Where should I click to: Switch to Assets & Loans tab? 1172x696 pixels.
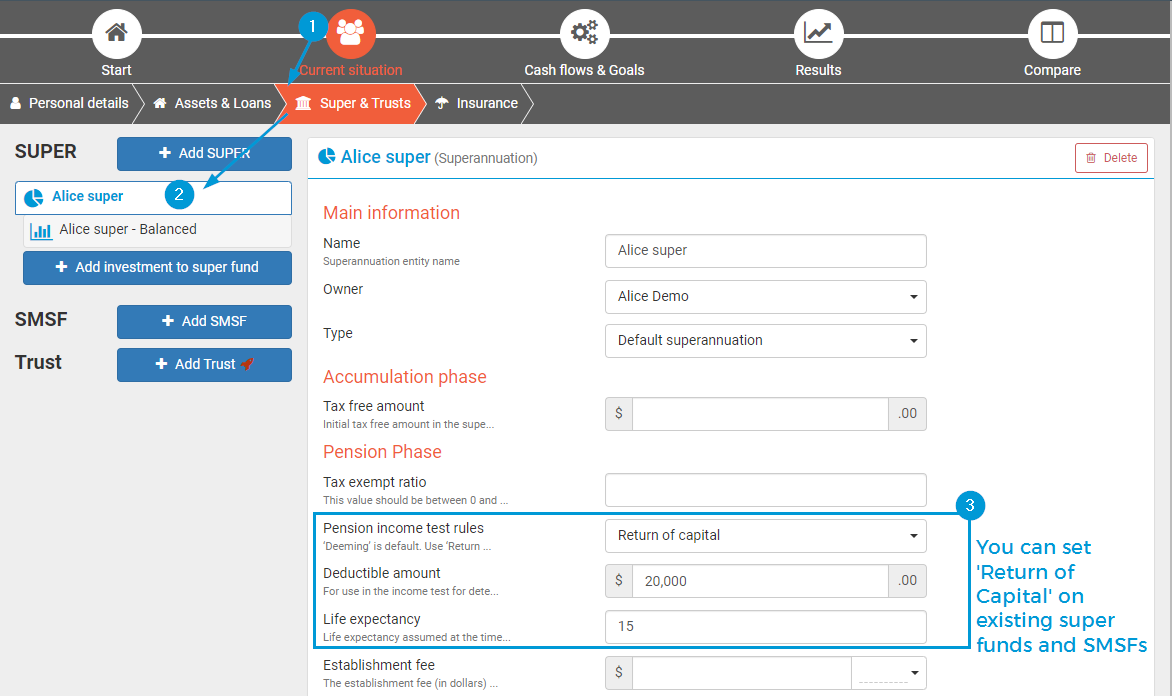tap(212, 103)
